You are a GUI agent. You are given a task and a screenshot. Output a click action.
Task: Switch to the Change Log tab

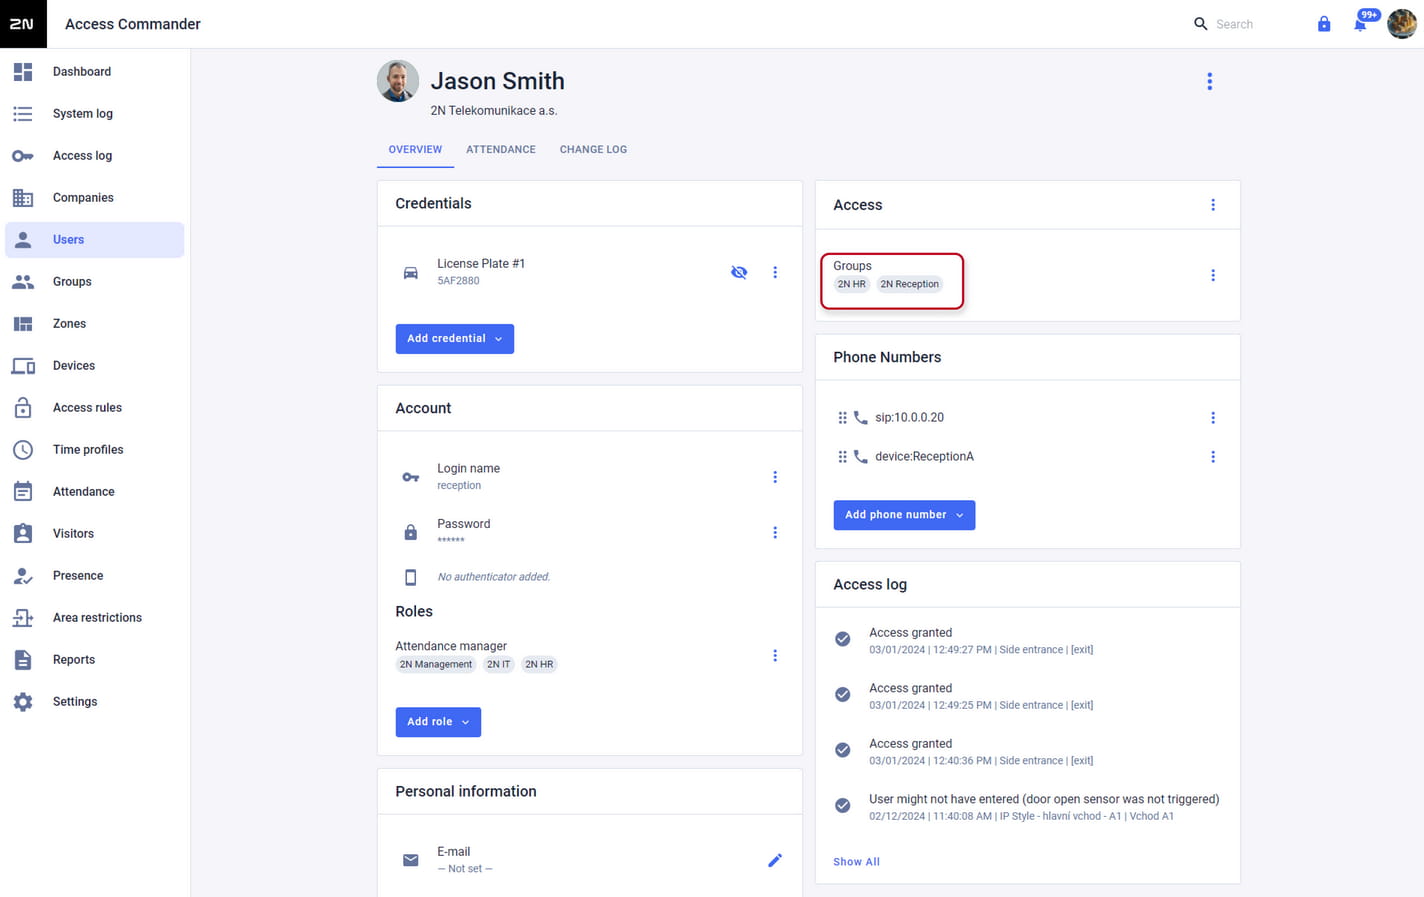pos(593,150)
